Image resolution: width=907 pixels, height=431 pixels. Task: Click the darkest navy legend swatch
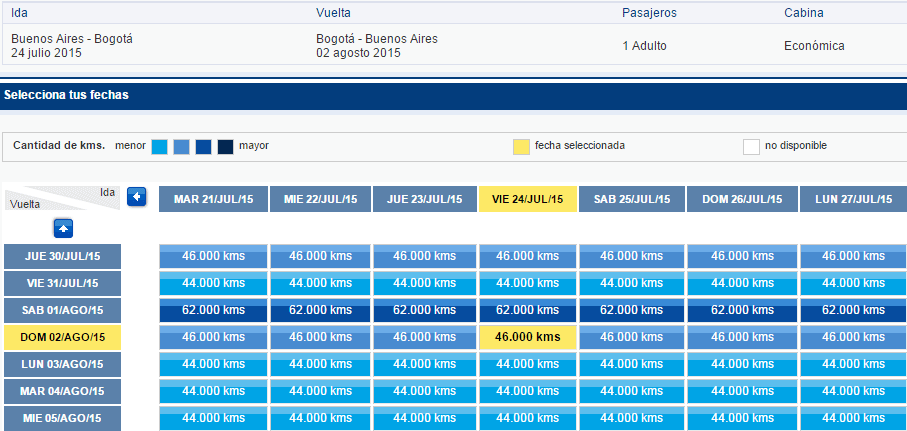226,147
